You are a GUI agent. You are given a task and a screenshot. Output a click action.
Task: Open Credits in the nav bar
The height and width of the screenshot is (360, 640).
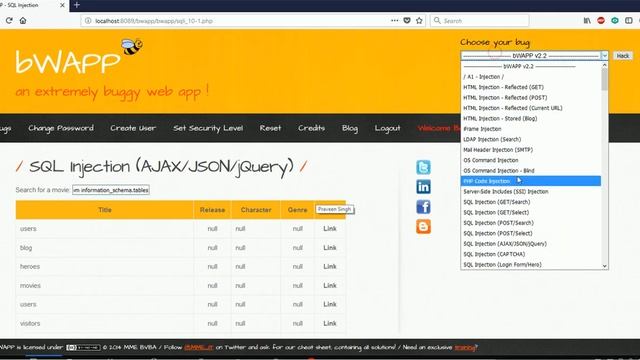coord(311,128)
